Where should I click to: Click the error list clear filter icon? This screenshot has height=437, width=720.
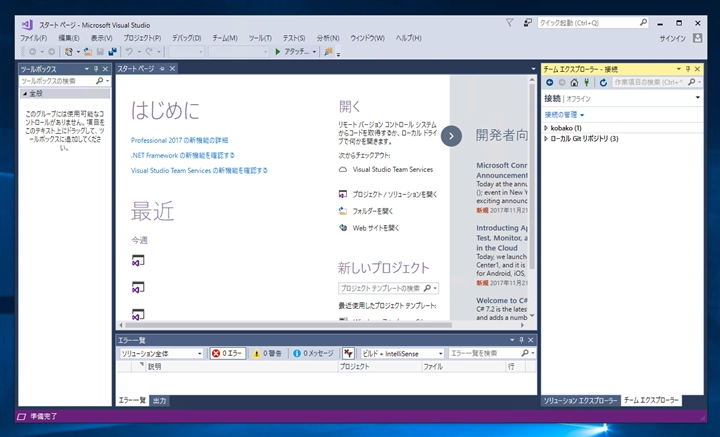pyautogui.click(x=349, y=353)
